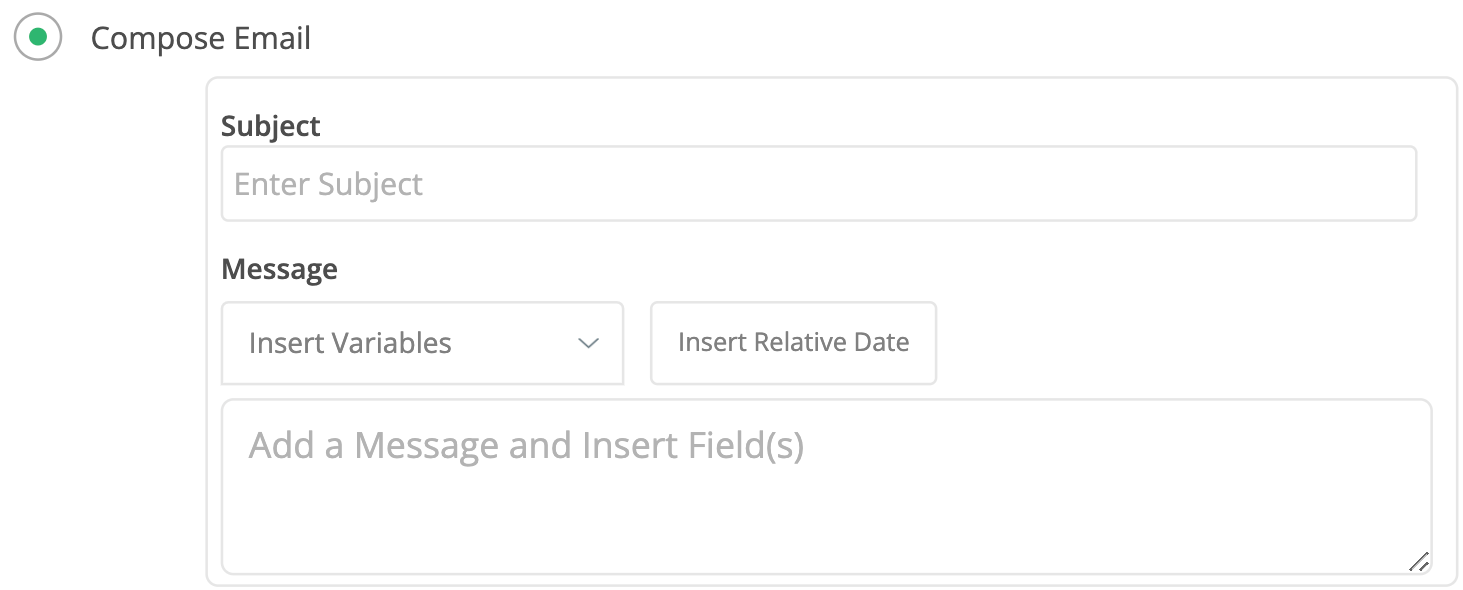Click the Message section label
The image size is (1463, 590).
(x=279, y=269)
